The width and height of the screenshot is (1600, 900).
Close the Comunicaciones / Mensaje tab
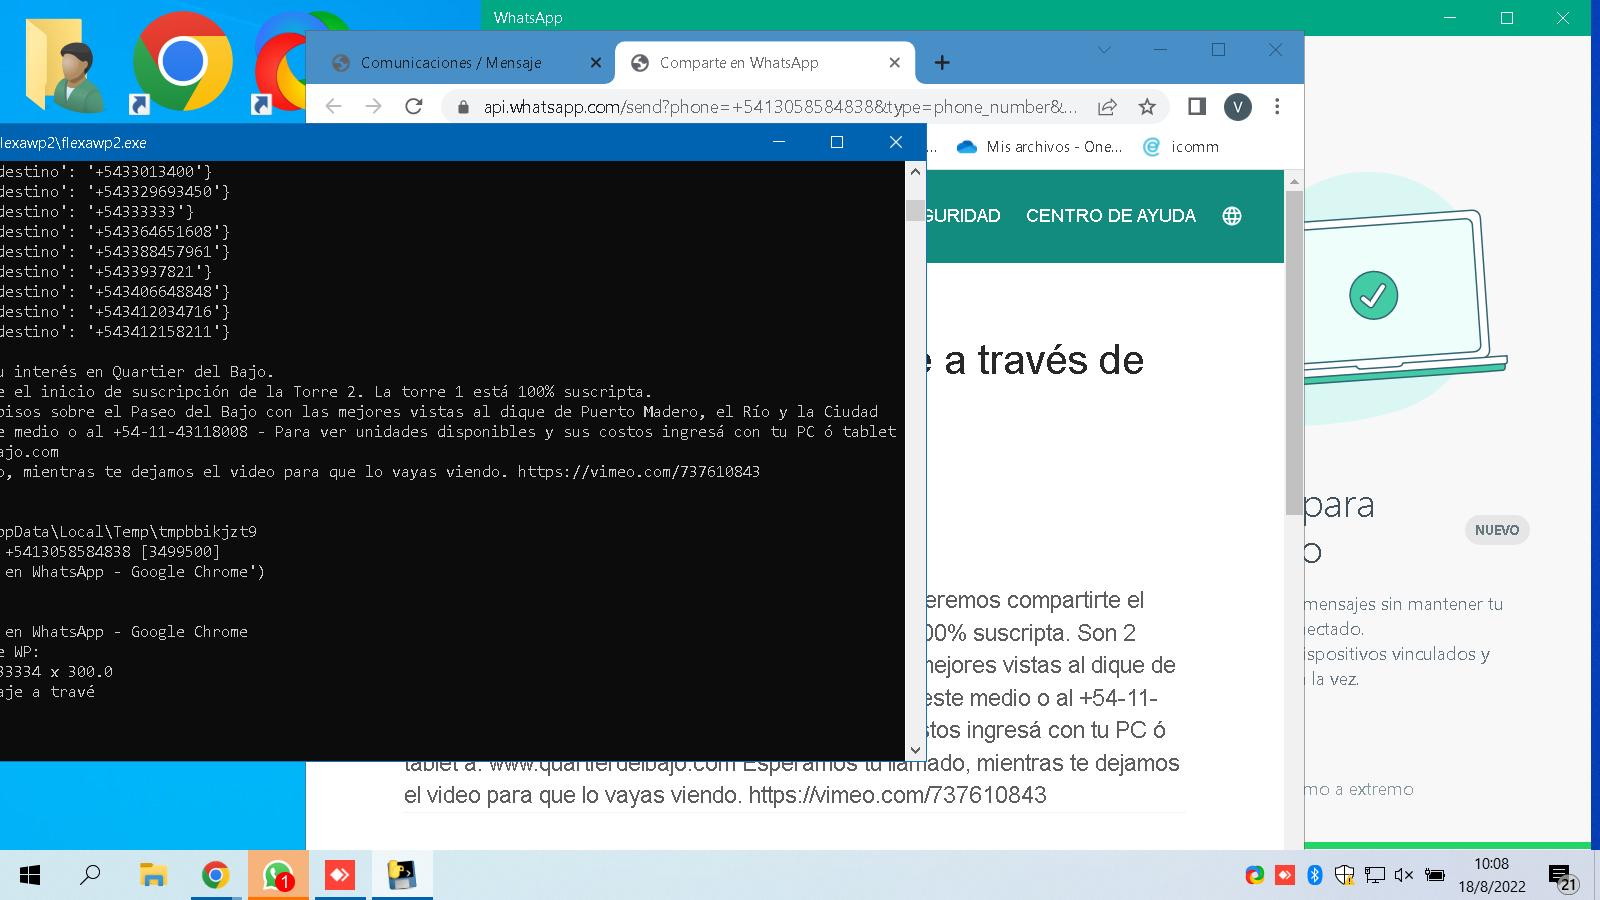click(596, 62)
